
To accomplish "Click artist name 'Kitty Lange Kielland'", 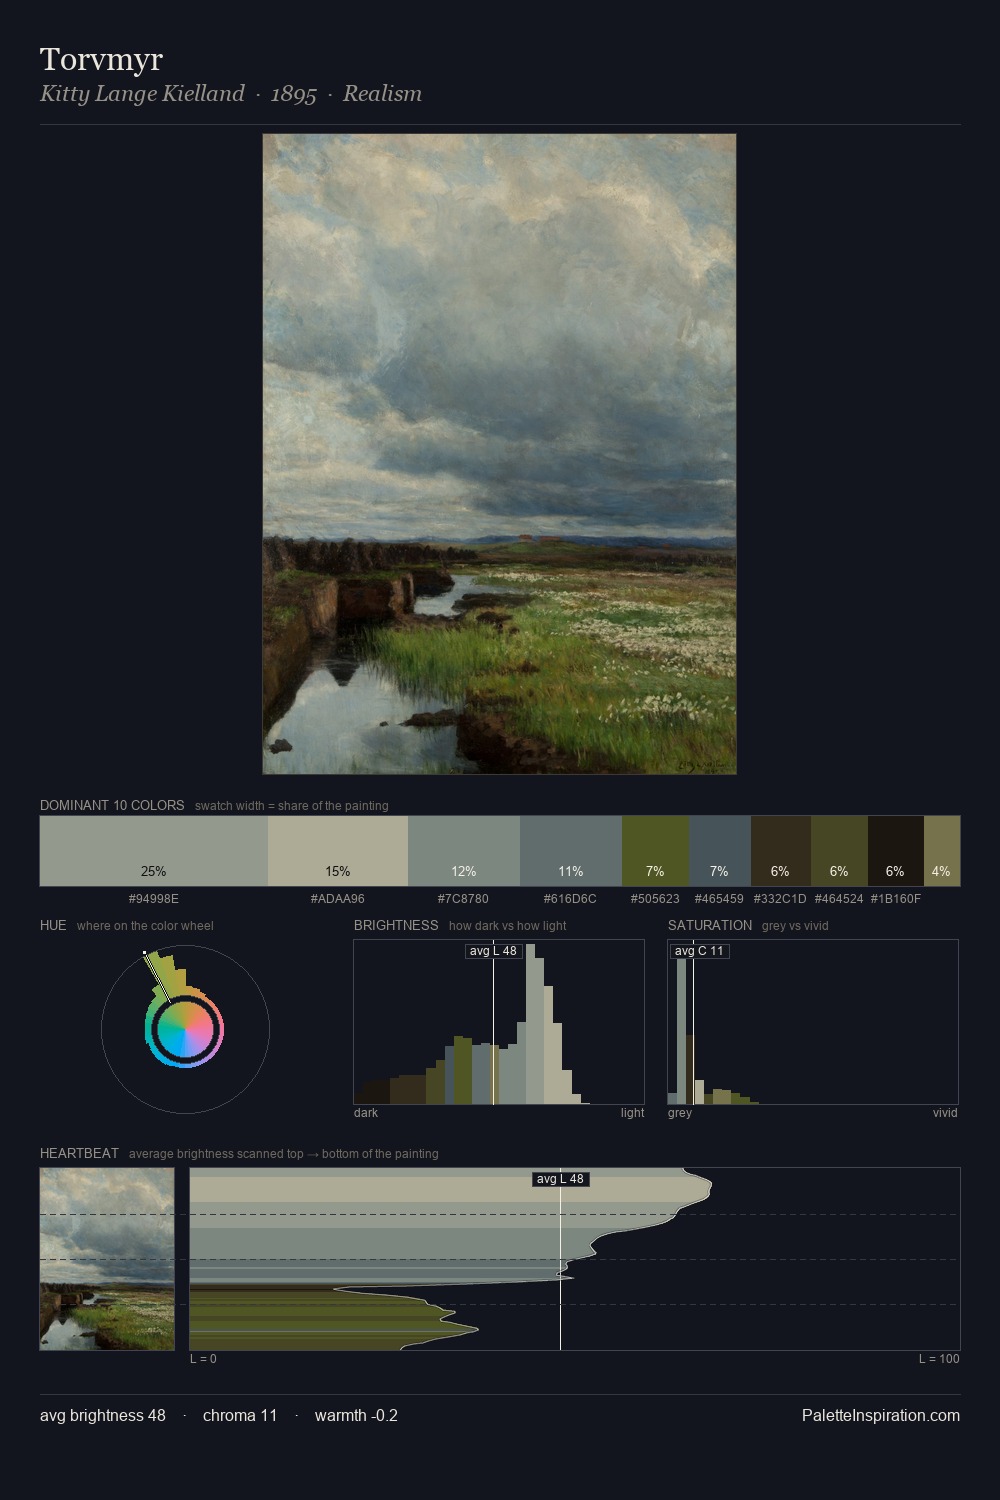I will point(142,94).
